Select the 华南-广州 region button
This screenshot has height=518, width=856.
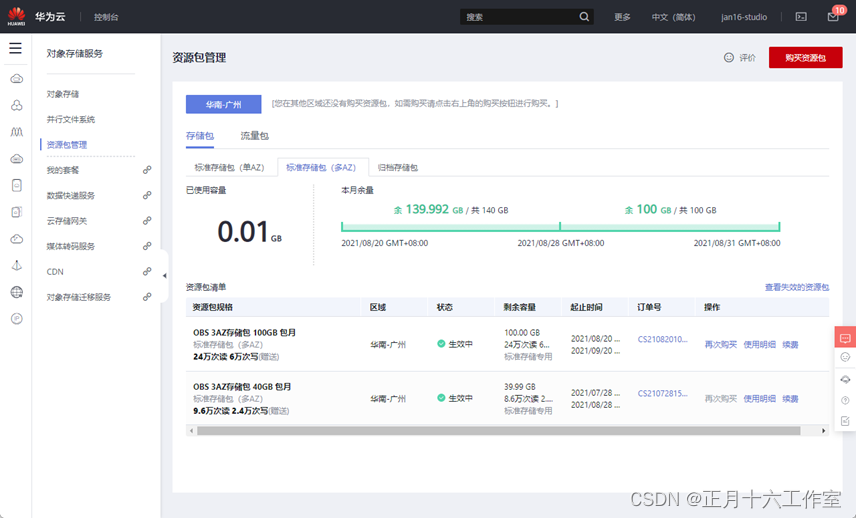(x=223, y=104)
